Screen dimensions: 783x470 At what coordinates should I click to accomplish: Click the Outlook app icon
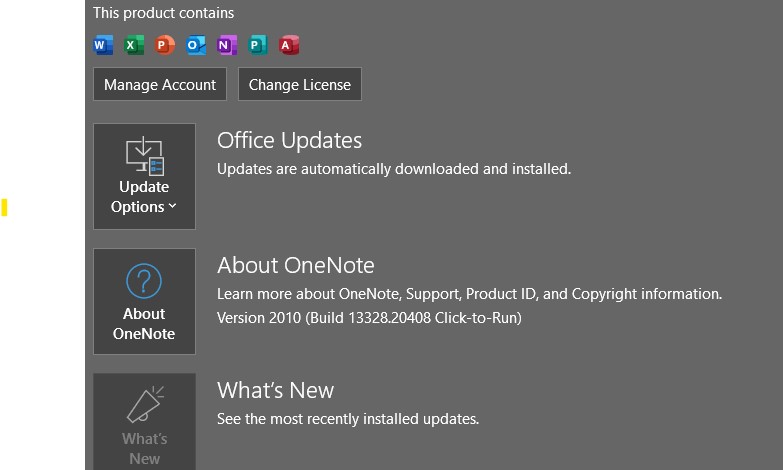pos(196,45)
